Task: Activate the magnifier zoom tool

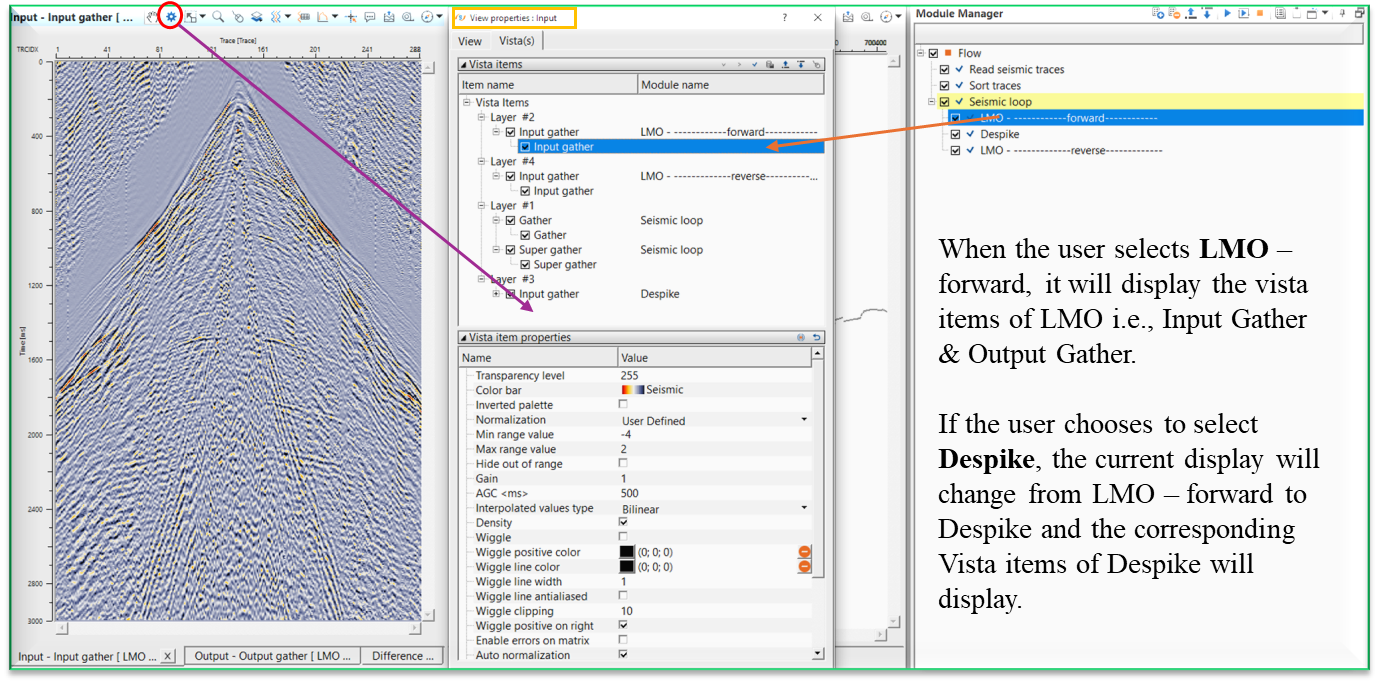Action: tap(218, 17)
